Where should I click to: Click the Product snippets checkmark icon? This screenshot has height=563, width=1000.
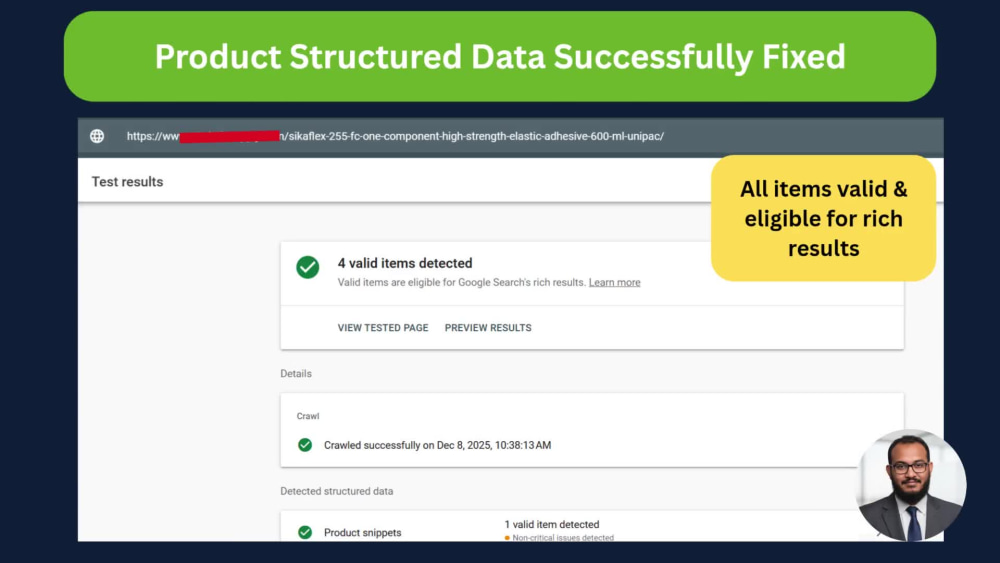click(x=305, y=532)
